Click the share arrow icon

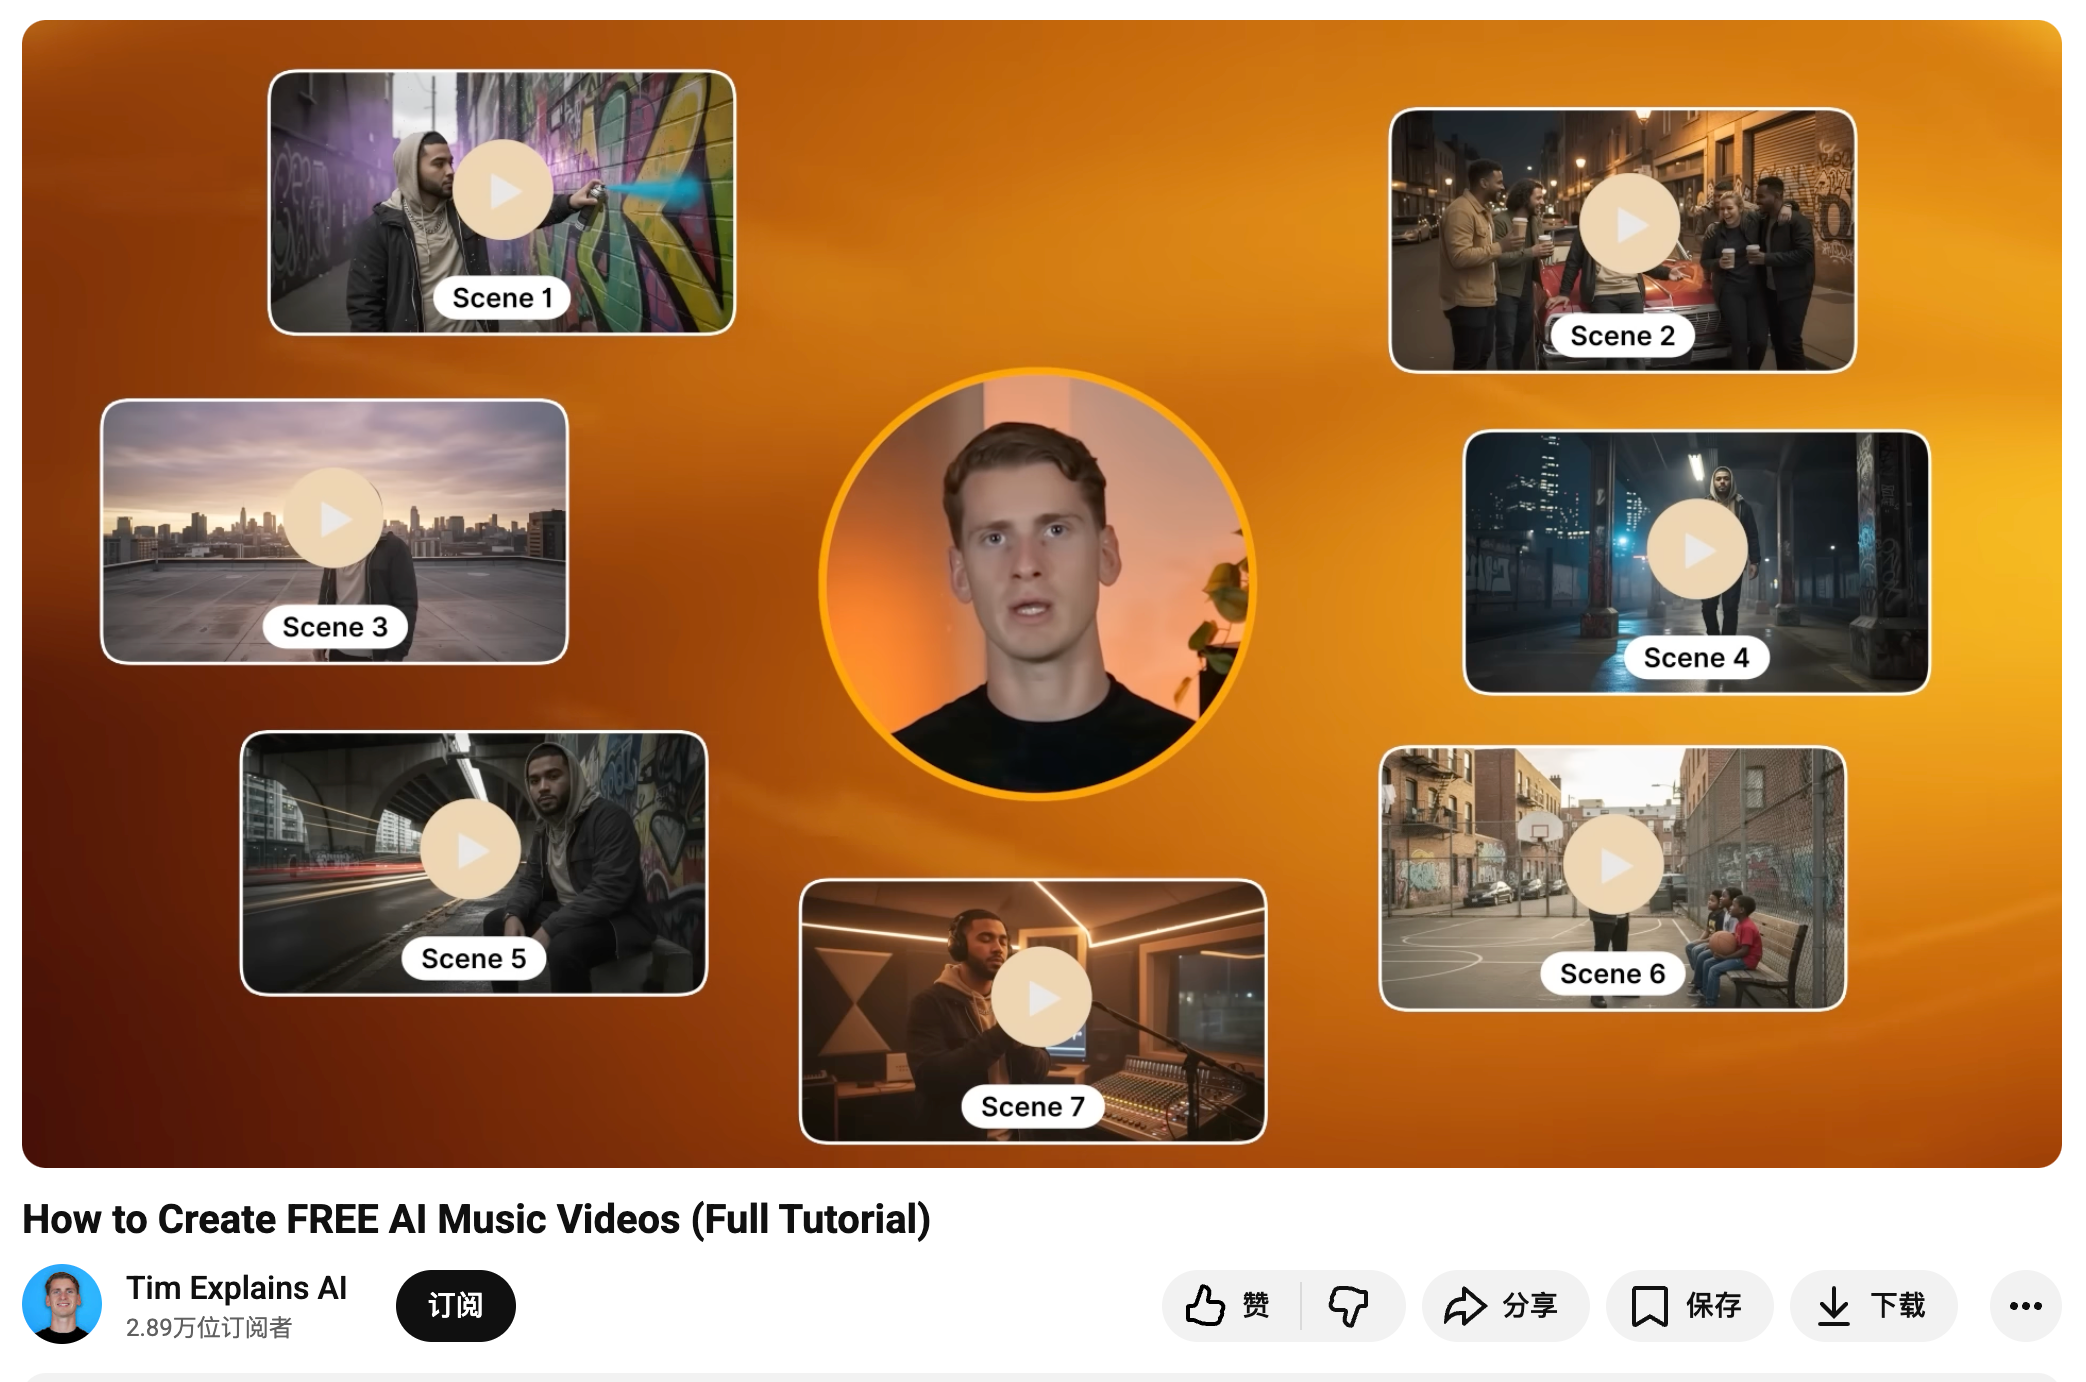[x=1465, y=1305]
